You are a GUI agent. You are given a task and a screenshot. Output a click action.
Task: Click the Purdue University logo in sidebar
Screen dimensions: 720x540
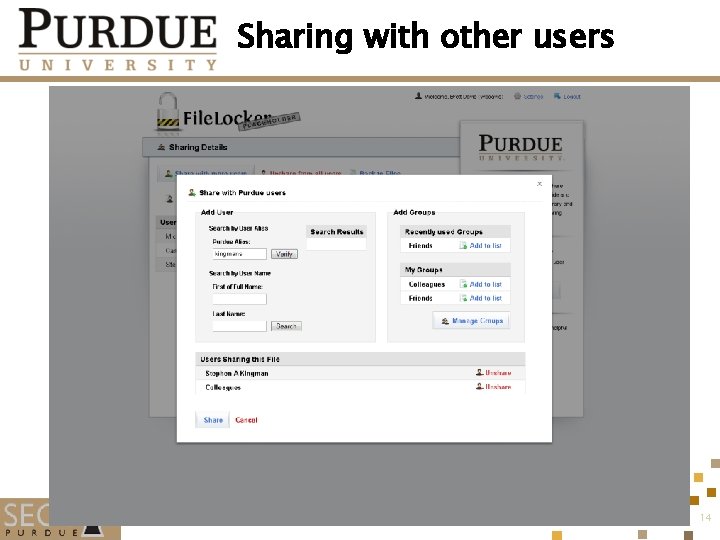521,147
